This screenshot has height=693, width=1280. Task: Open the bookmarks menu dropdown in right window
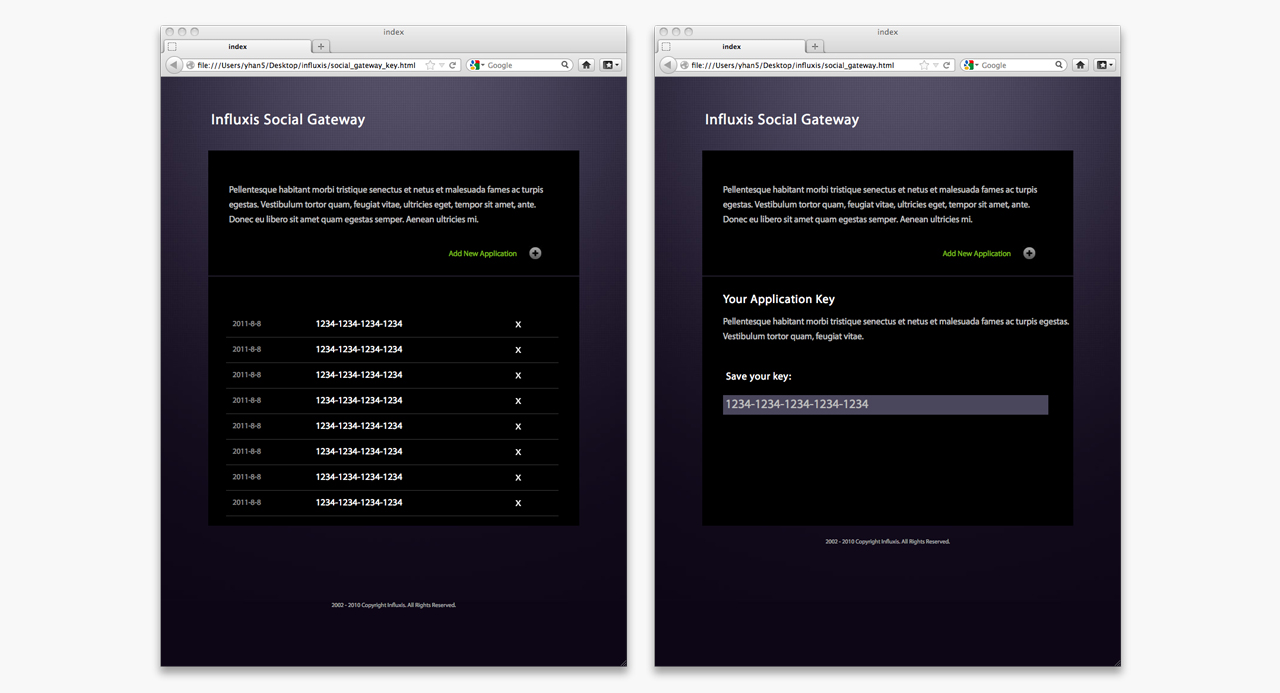pyautogui.click(x=1105, y=65)
